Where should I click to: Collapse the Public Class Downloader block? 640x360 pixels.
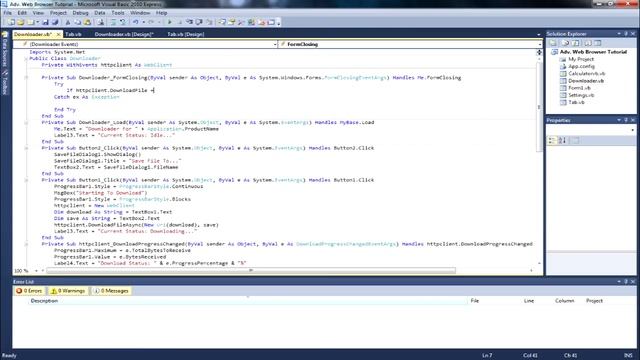pos(26,58)
